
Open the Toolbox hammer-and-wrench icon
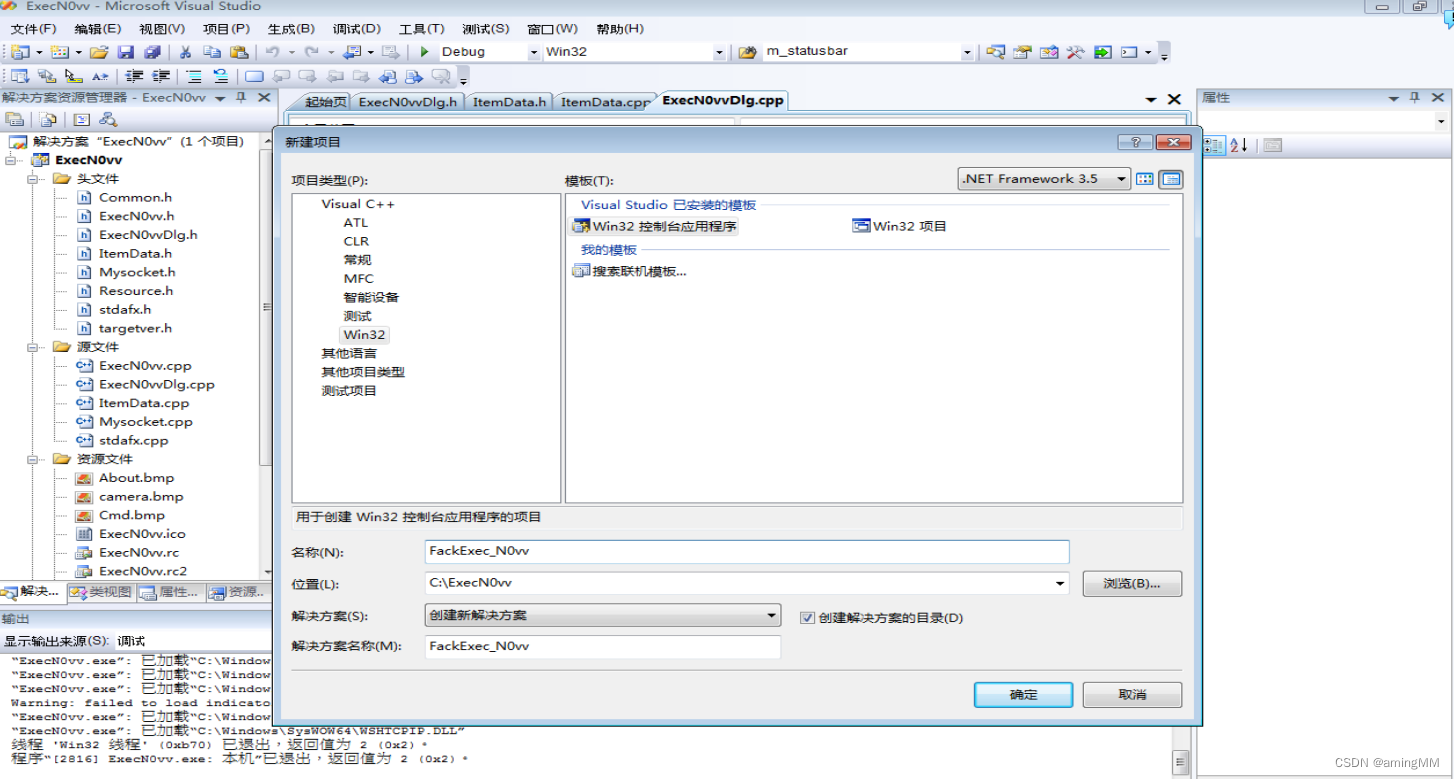(x=1076, y=52)
